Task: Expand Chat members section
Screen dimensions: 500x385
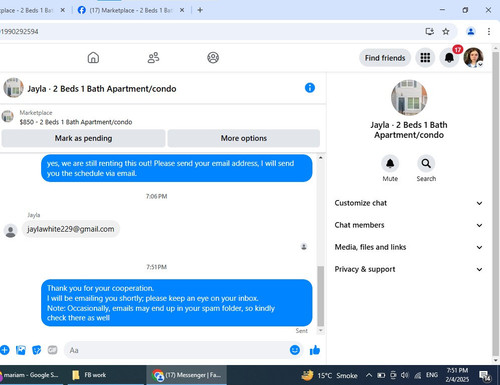Action: pos(409,225)
